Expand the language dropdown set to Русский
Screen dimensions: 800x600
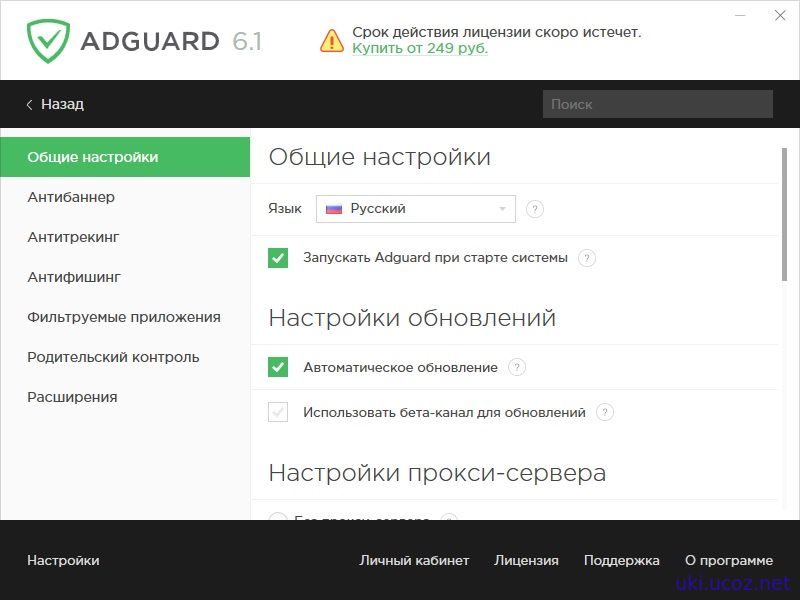pos(416,209)
